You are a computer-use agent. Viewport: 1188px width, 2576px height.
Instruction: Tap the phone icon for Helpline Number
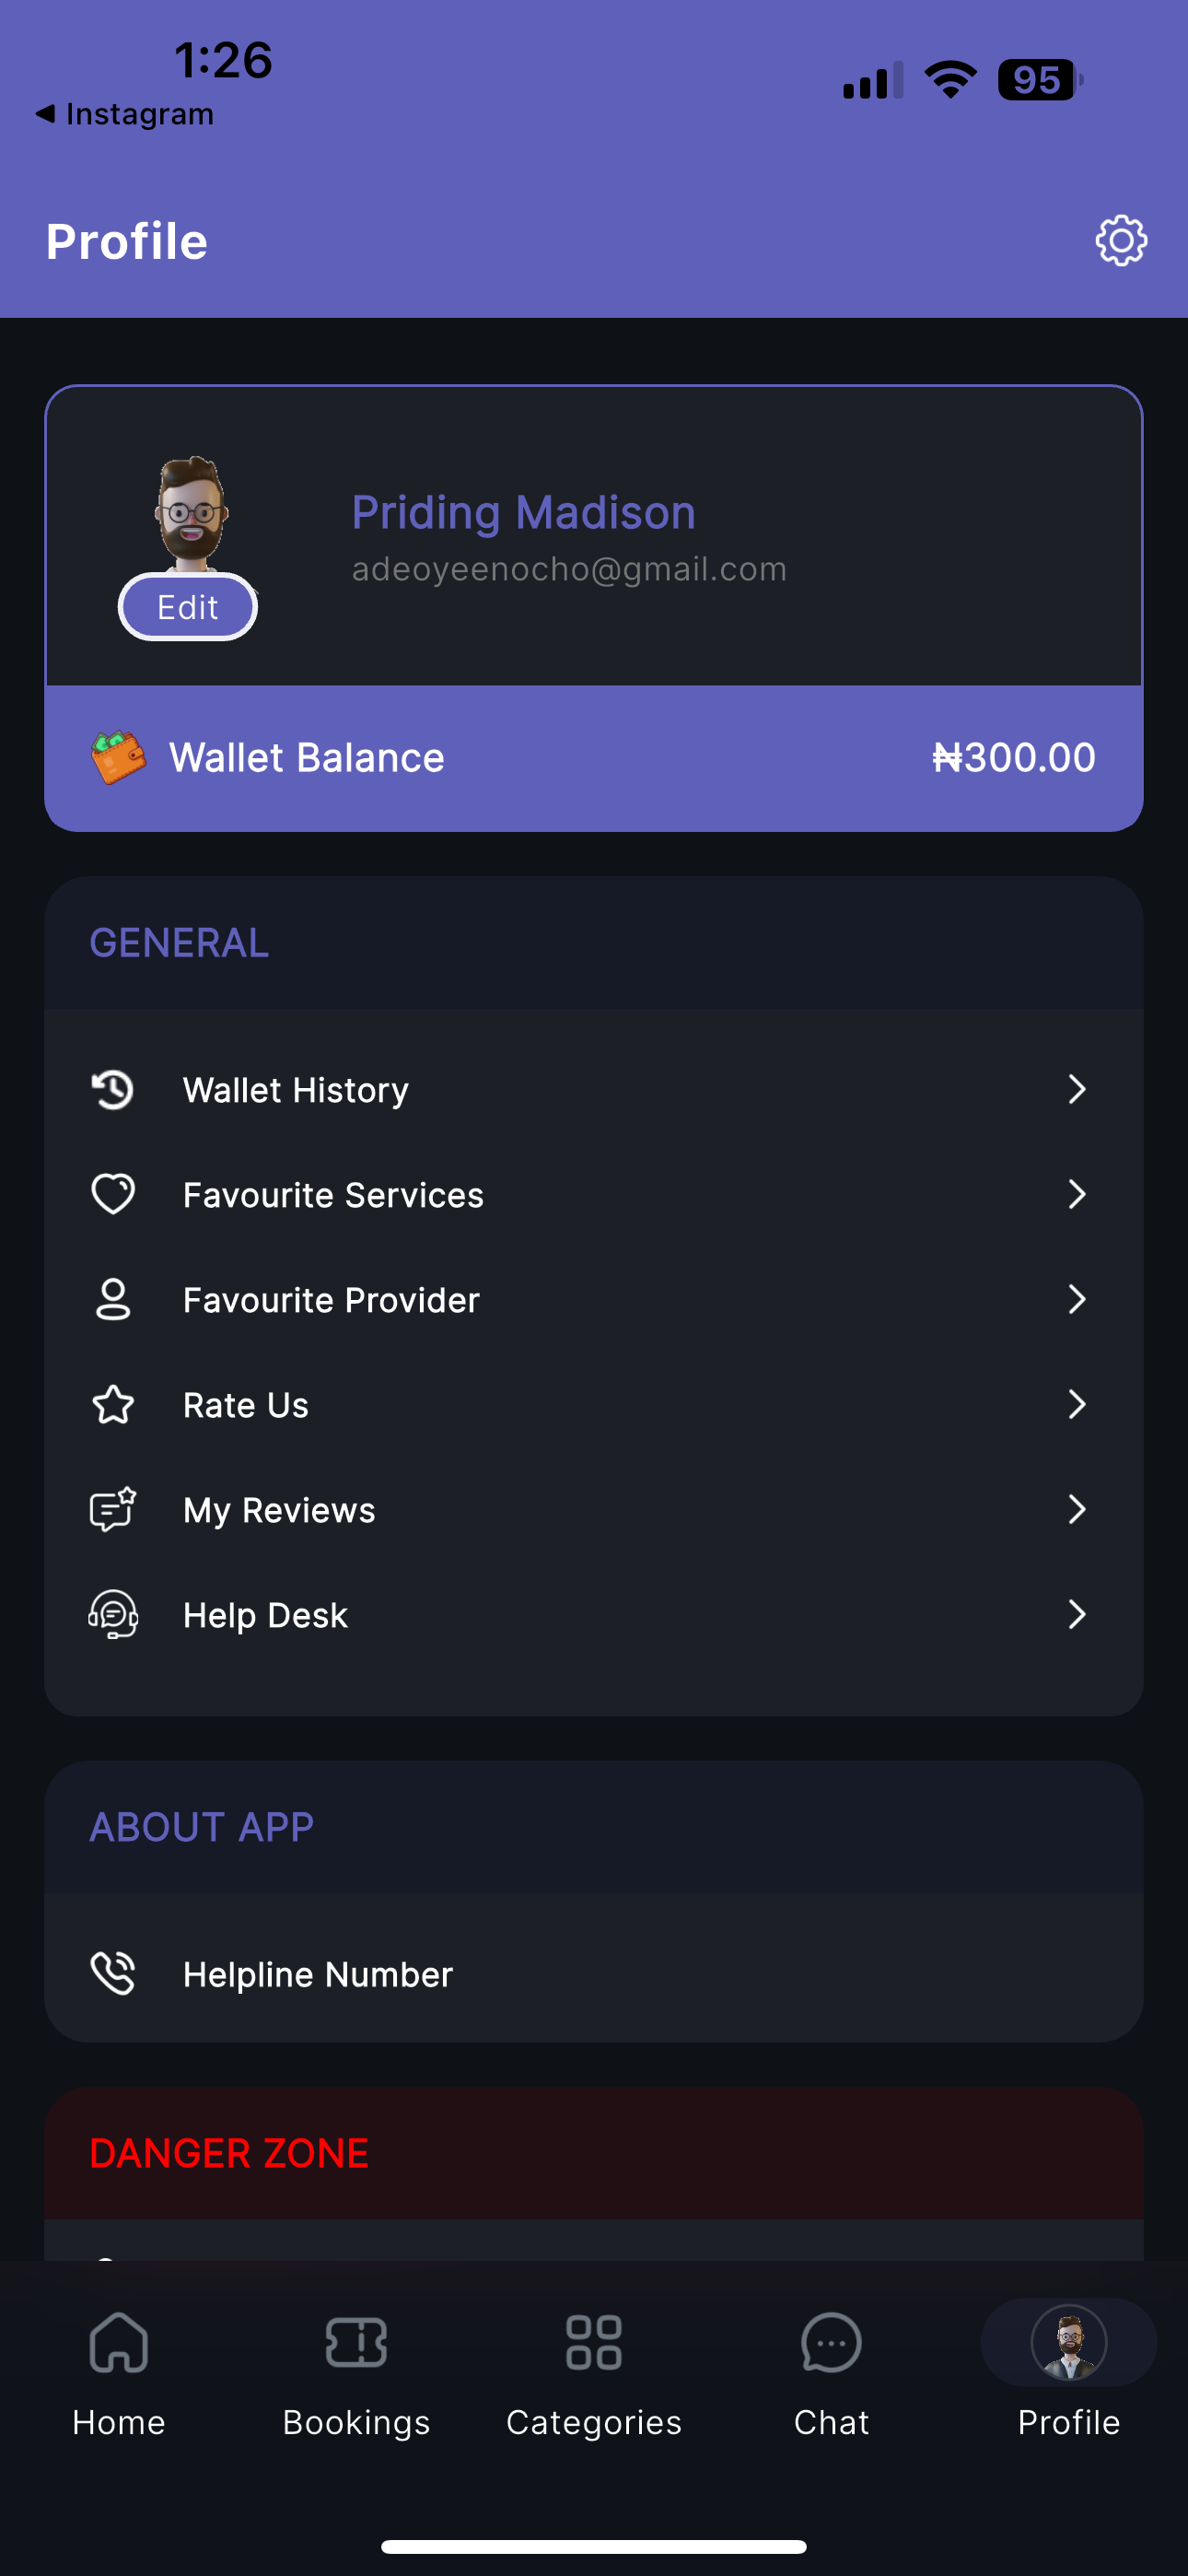(x=113, y=1974)
